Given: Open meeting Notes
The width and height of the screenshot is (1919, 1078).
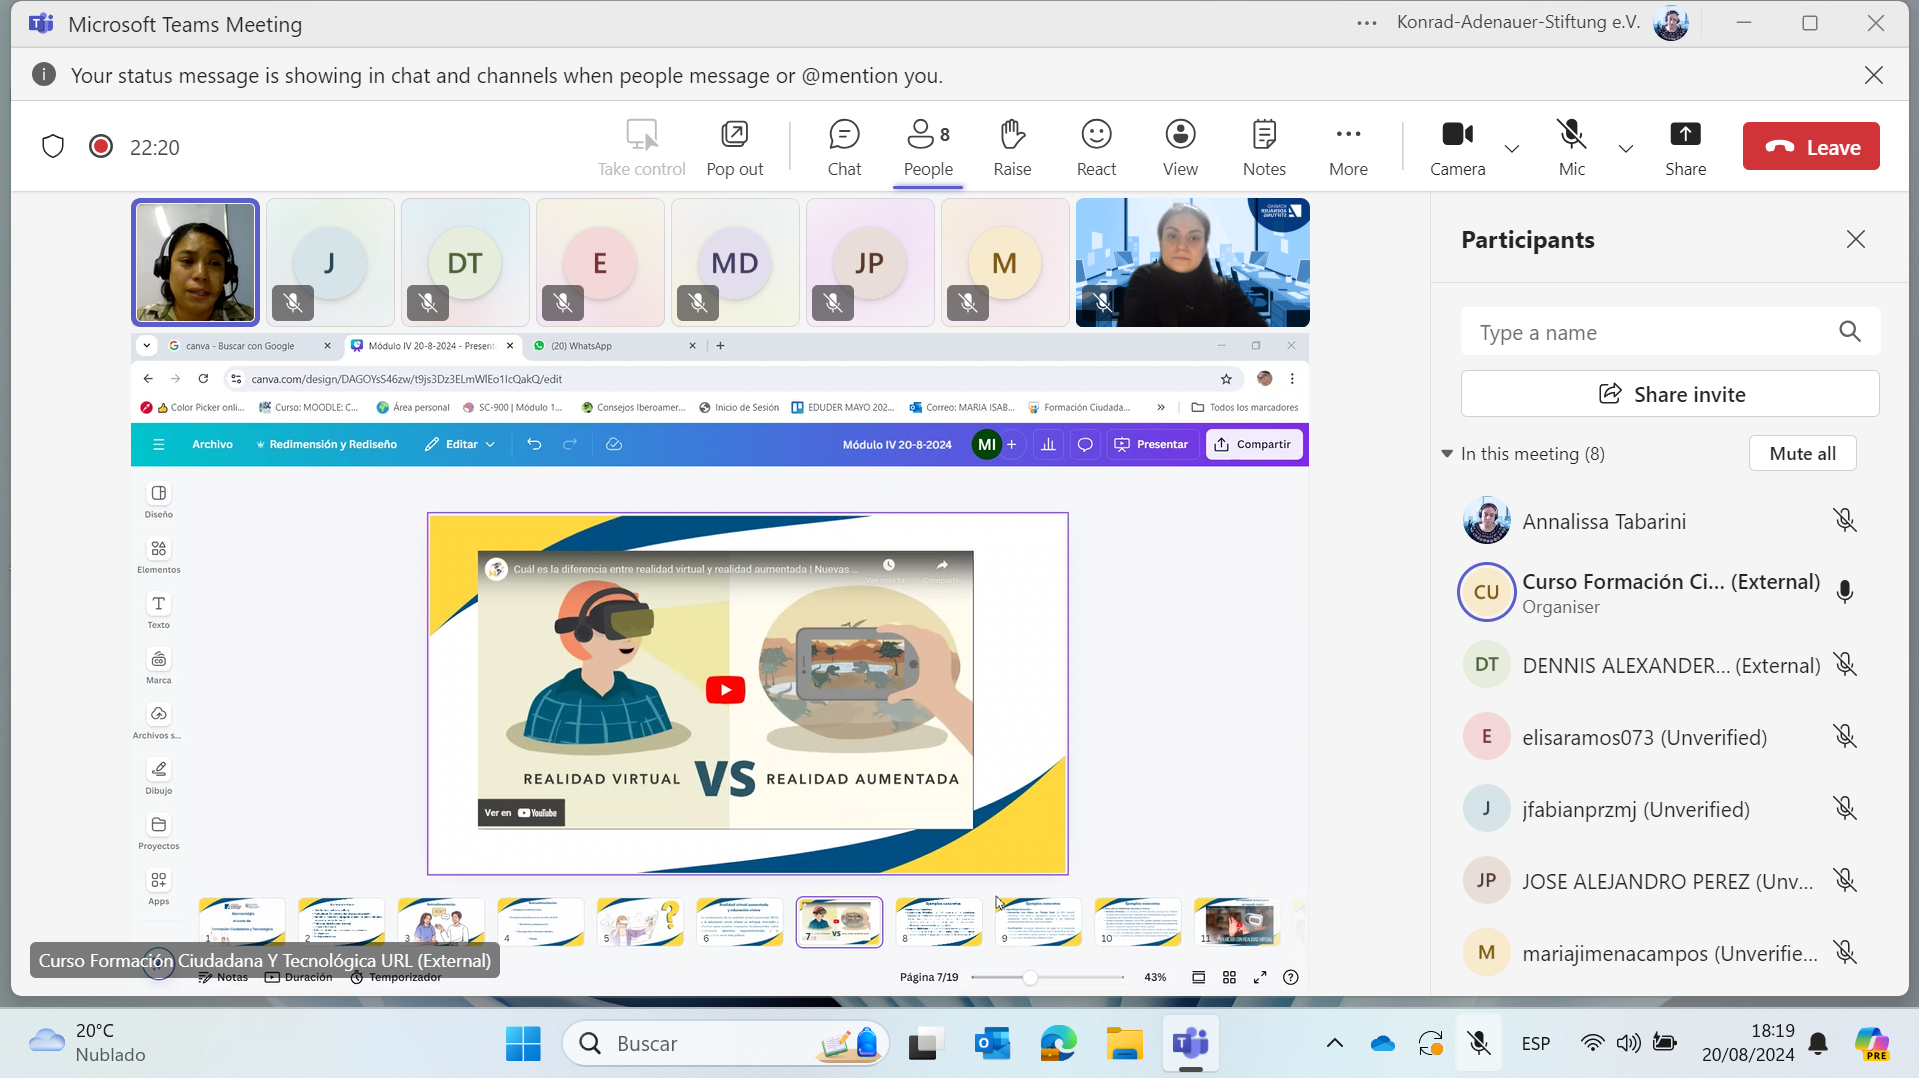Looking at the screenshot, I should pos(1264,146).
